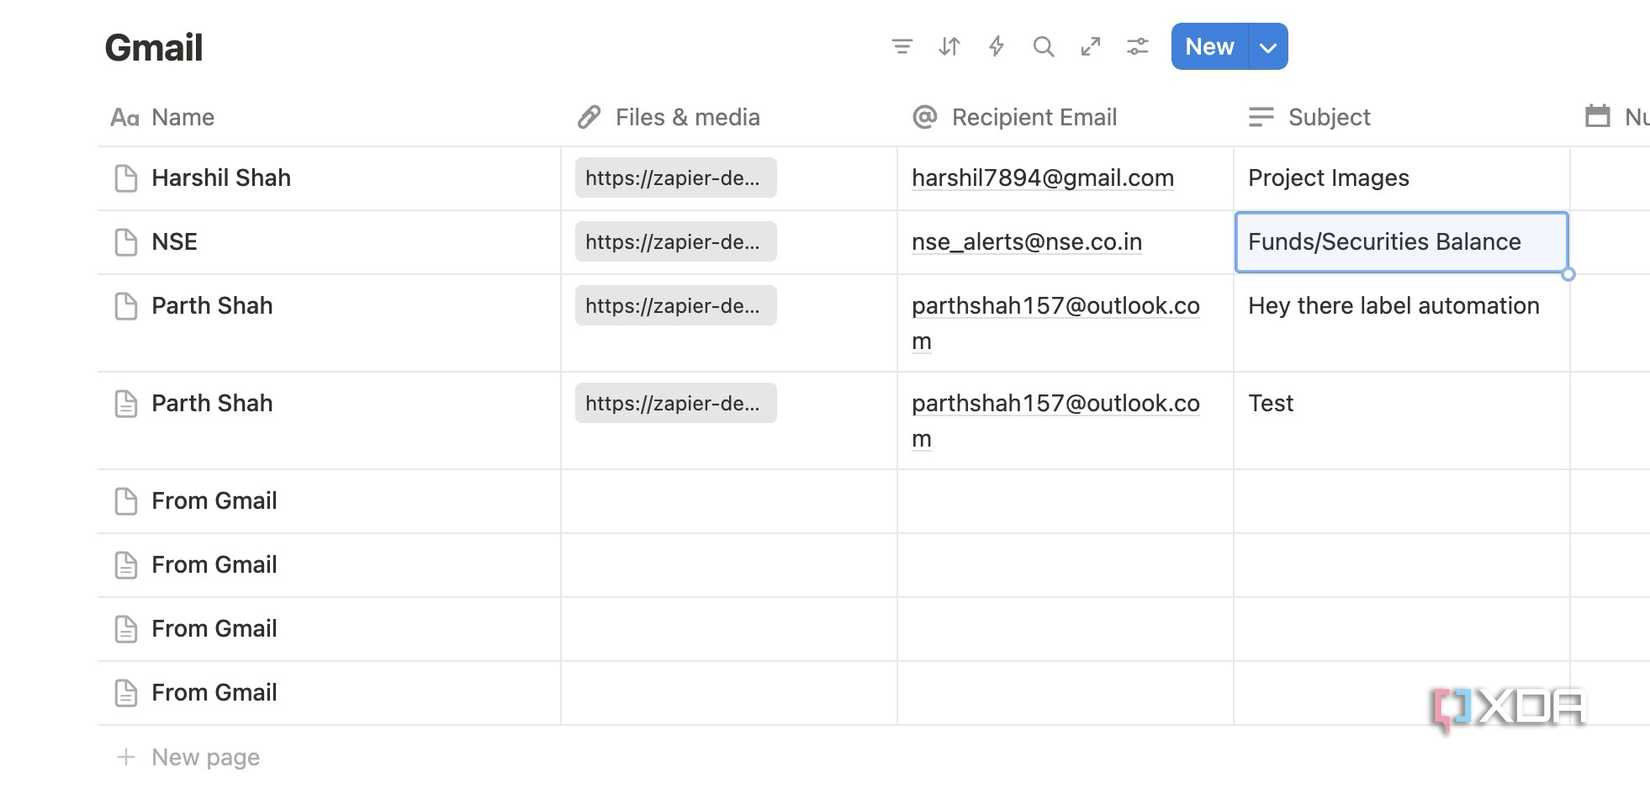Click the paperclip icon on Files & media column
Image resolution: width=1650 pixels, height=799 pixels.
click(589, 117)
